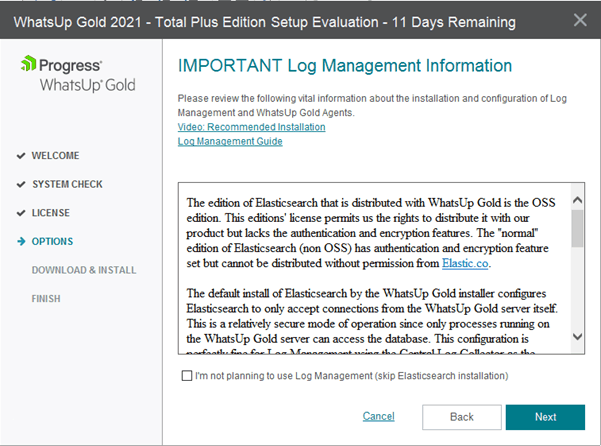This screenshot has height=446, width=601.
Task: Select the OPTIONS step
Action: pyautogui.click(x=52, y=241)
